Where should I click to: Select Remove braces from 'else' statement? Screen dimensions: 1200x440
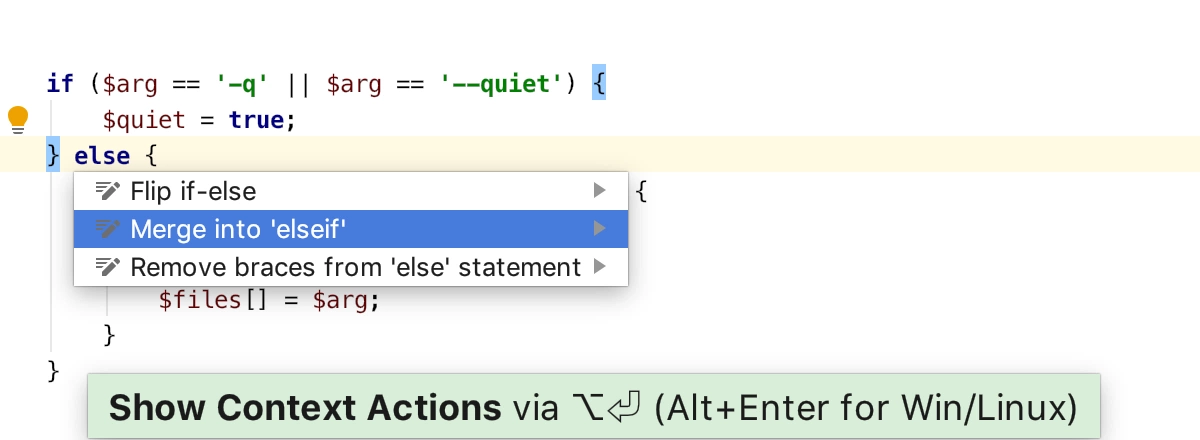[x=351, y=267]
